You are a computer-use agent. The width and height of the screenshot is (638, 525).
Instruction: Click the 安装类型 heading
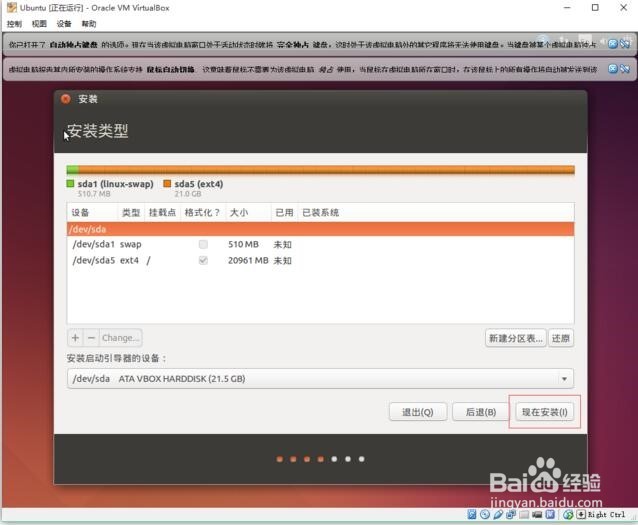pyautogui.click(x=98, y=131)
